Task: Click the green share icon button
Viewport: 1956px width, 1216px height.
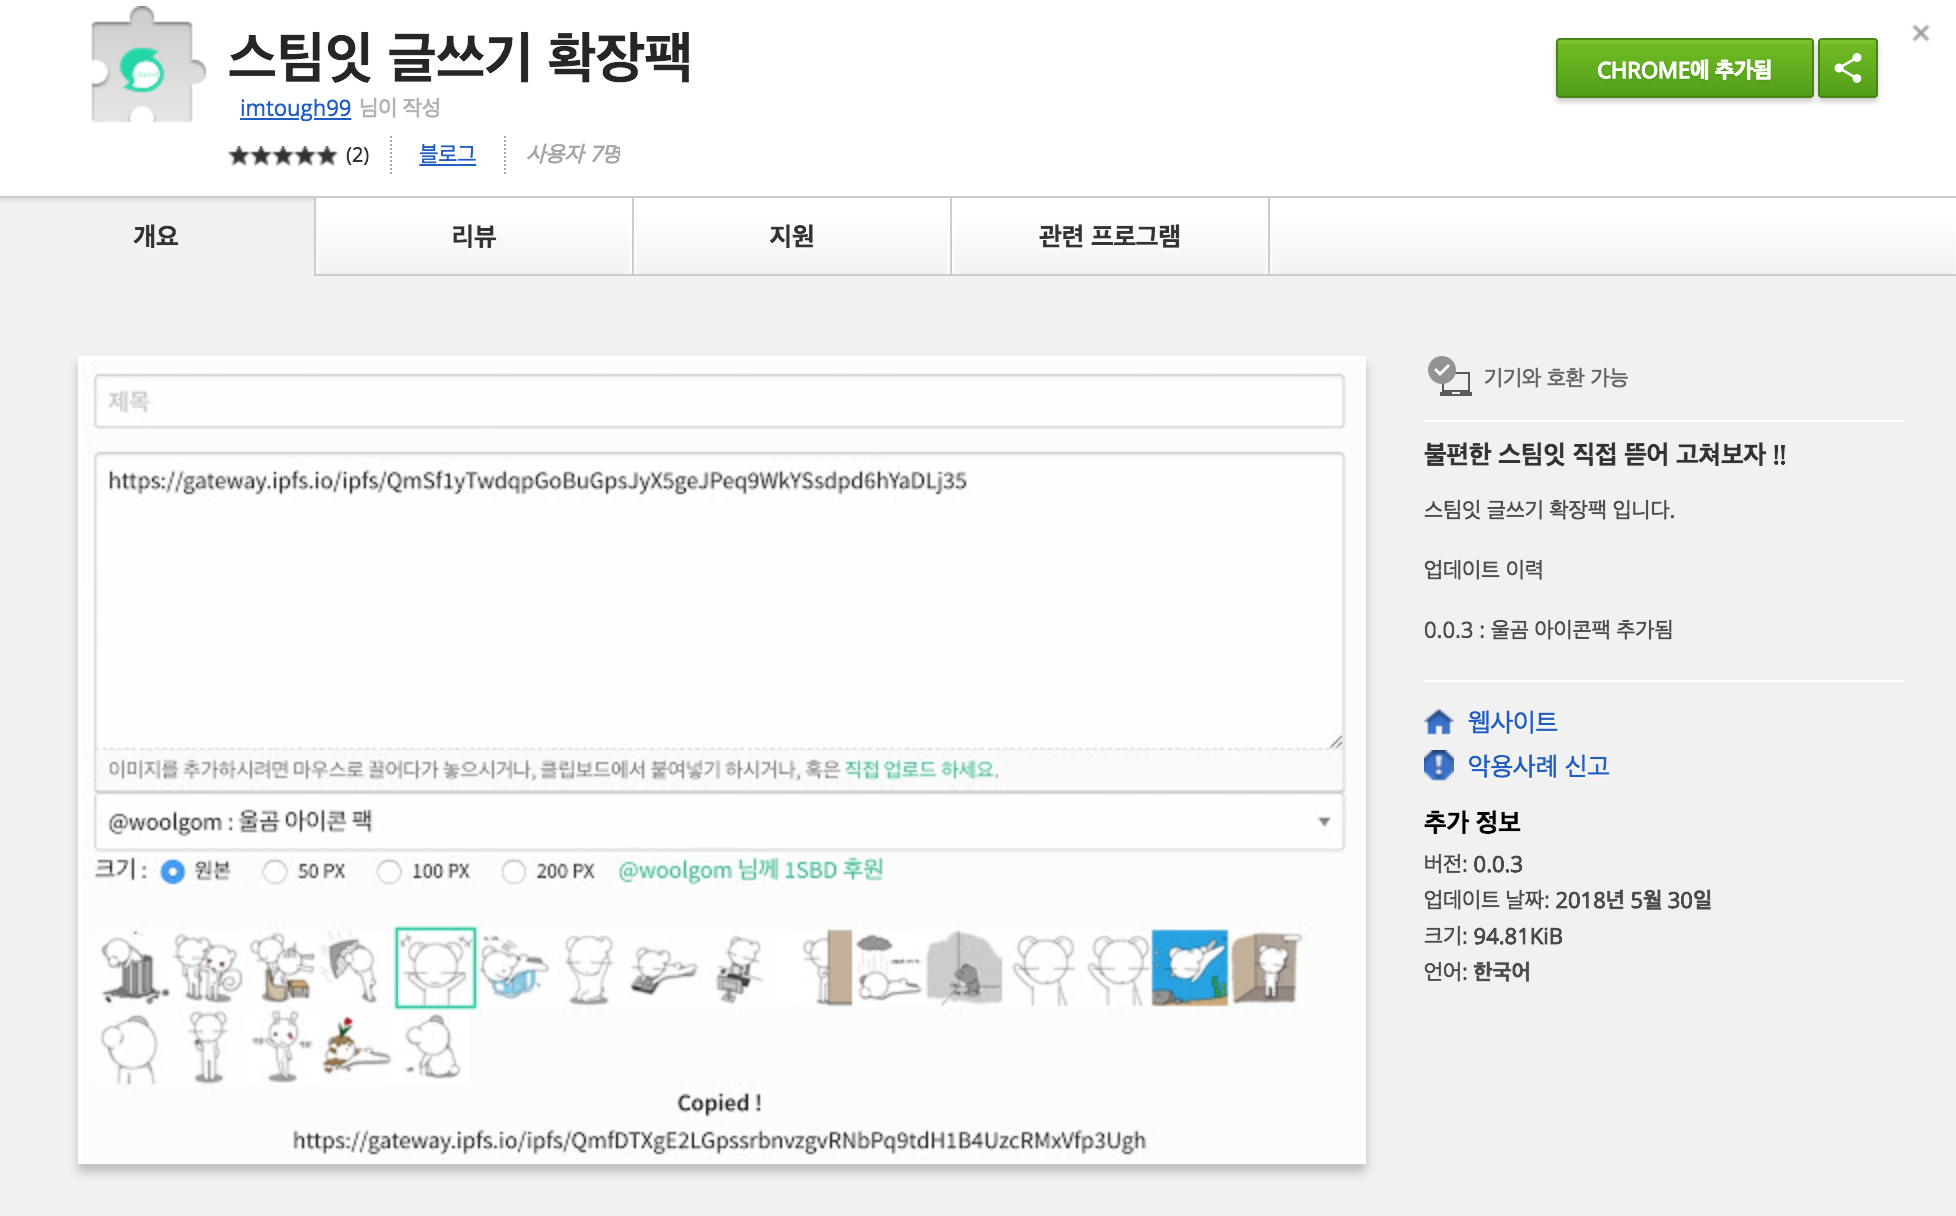Action: click(x=1847, y=69)
